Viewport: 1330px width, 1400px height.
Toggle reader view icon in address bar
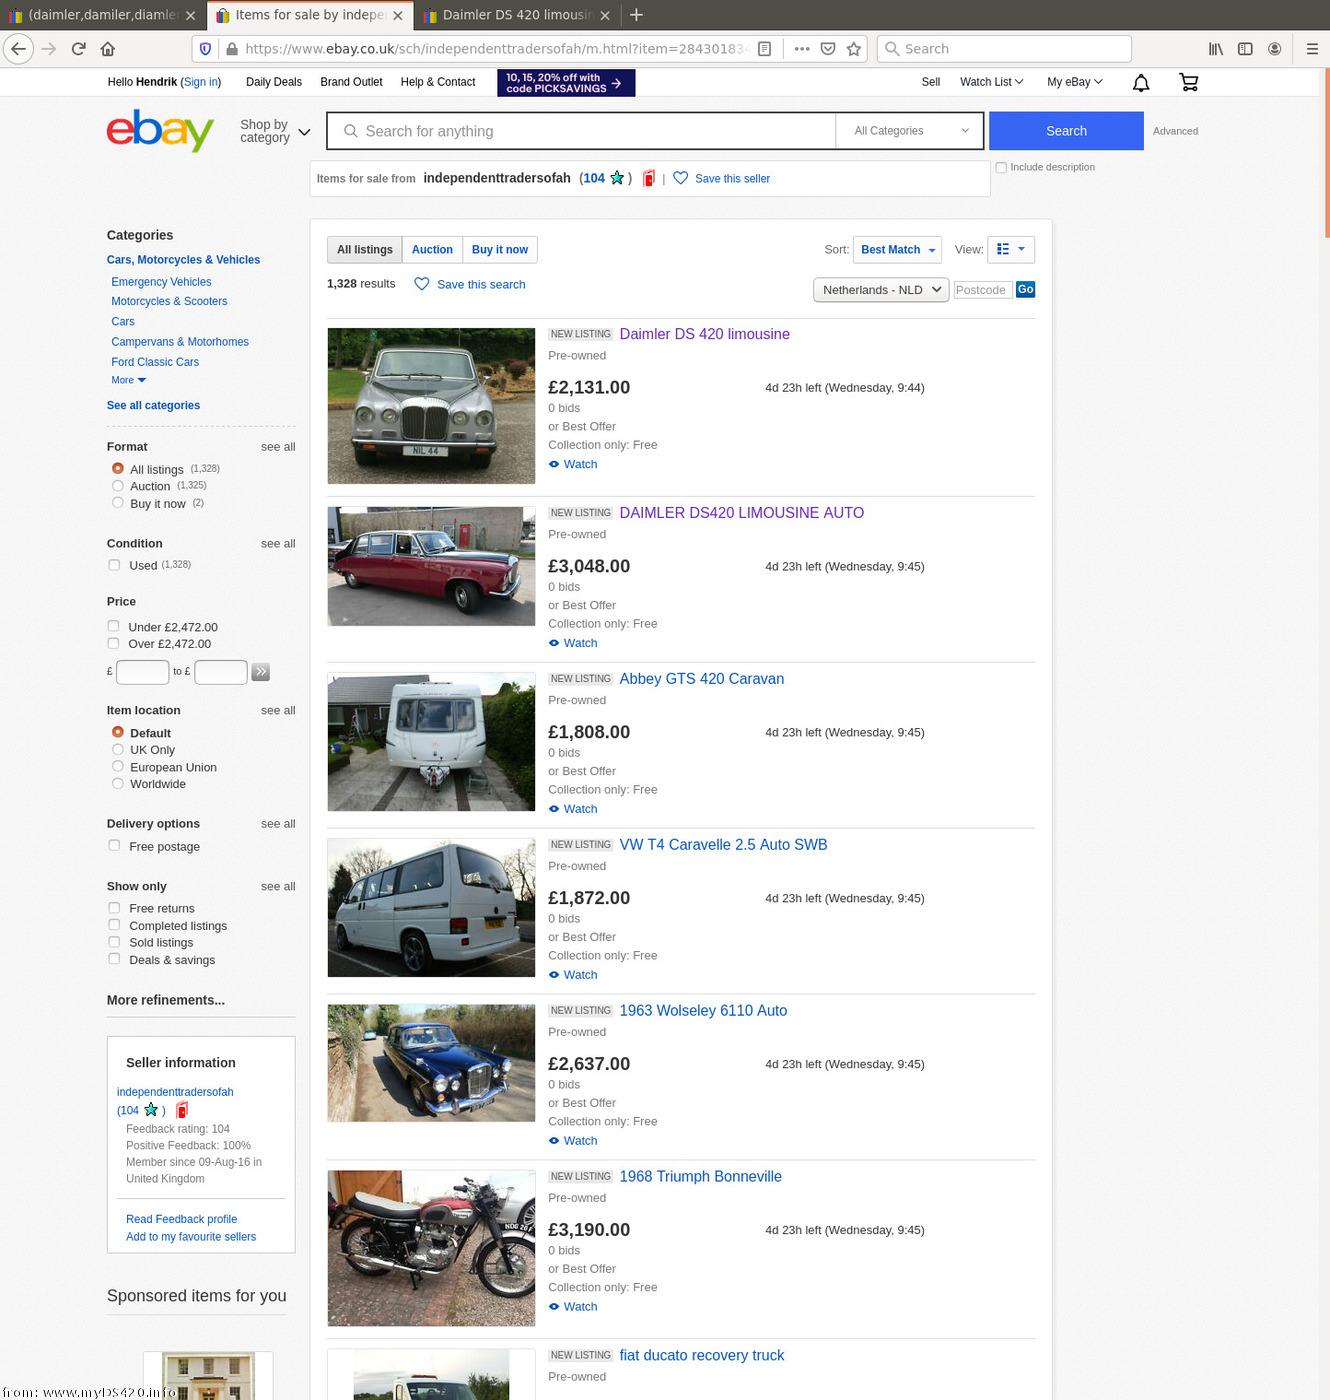click(764, 48)
